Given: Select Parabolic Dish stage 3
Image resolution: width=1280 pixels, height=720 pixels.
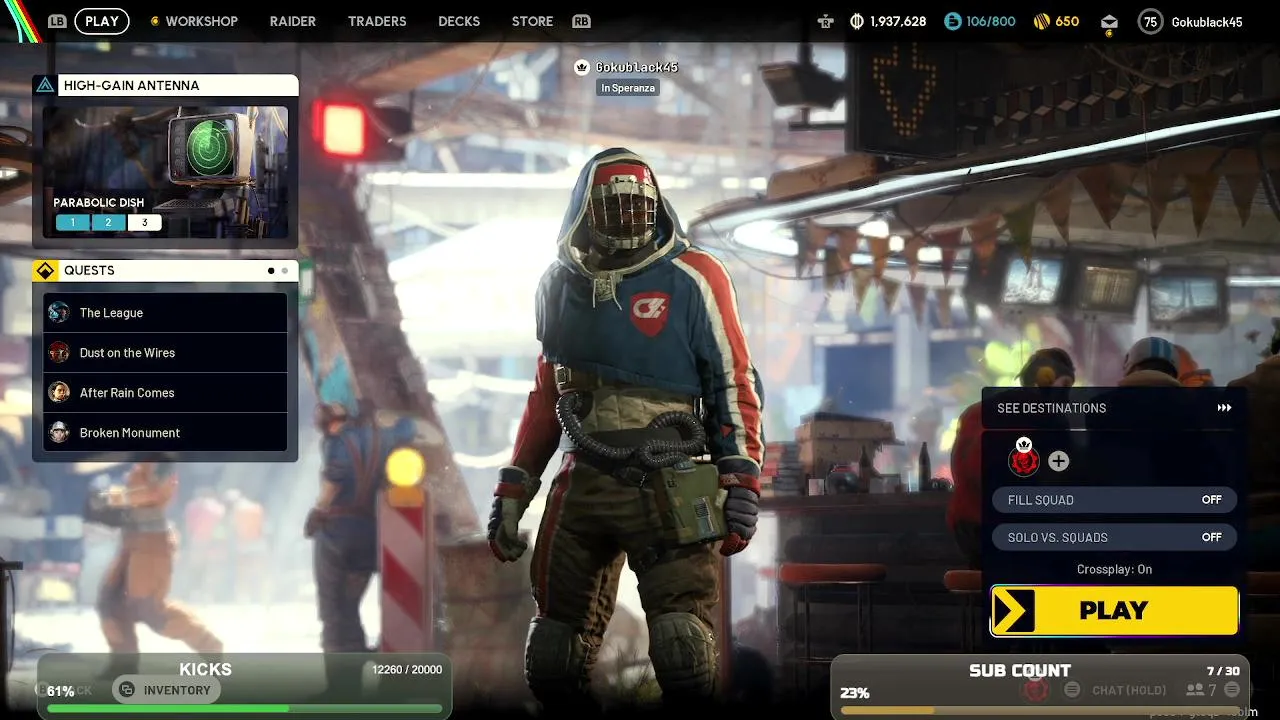Looking at the screenshot, I should point(144,222).
